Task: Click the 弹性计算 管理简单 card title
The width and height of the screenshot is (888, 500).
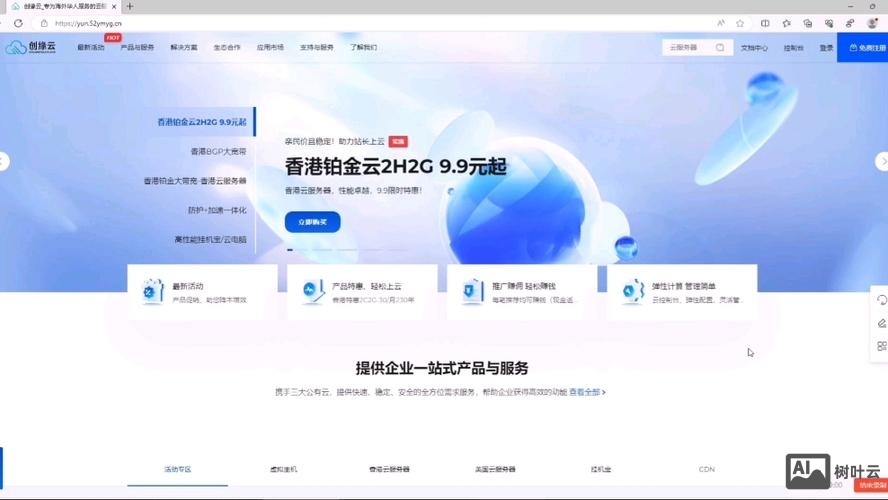Action: [684, 286]
